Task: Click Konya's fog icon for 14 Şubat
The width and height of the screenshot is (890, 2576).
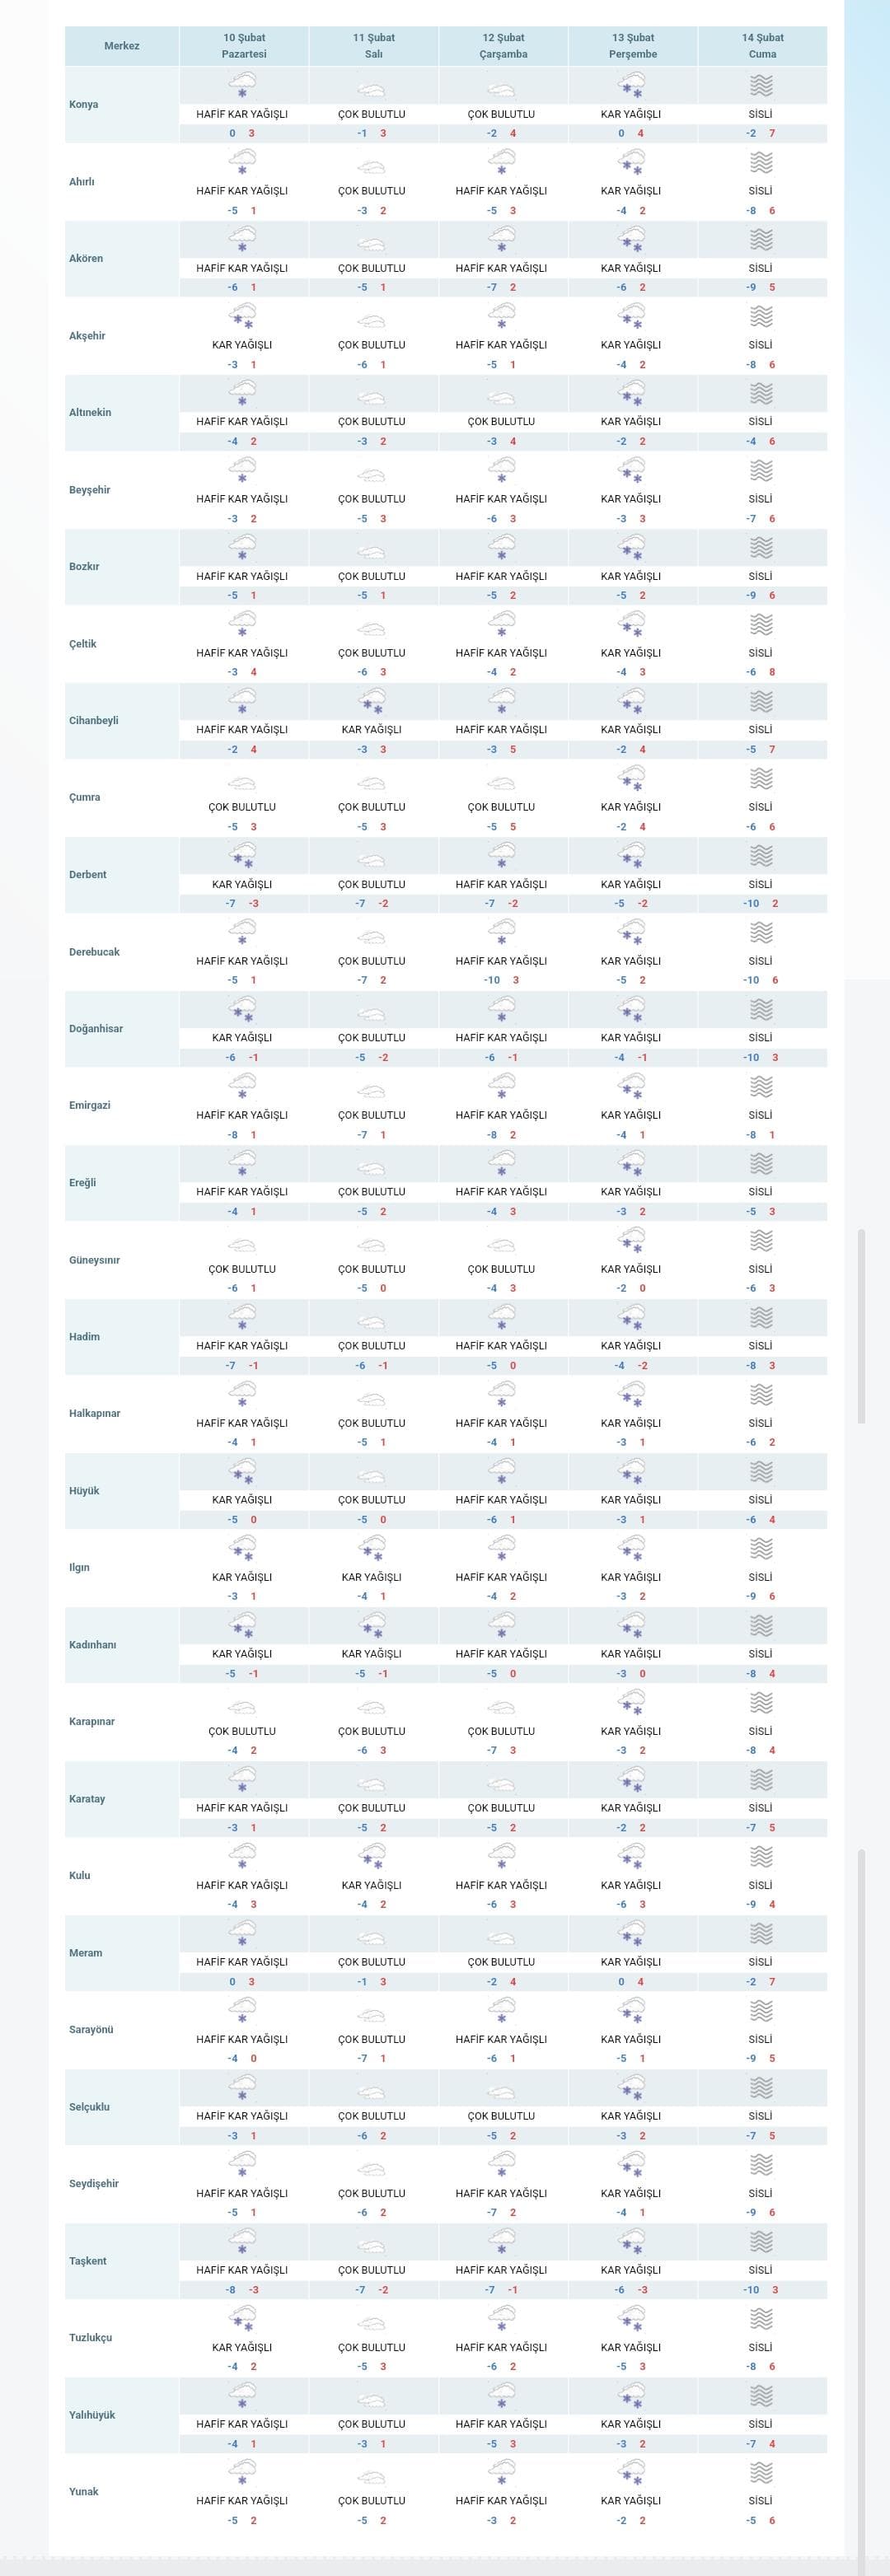Action: click(761, 85)
